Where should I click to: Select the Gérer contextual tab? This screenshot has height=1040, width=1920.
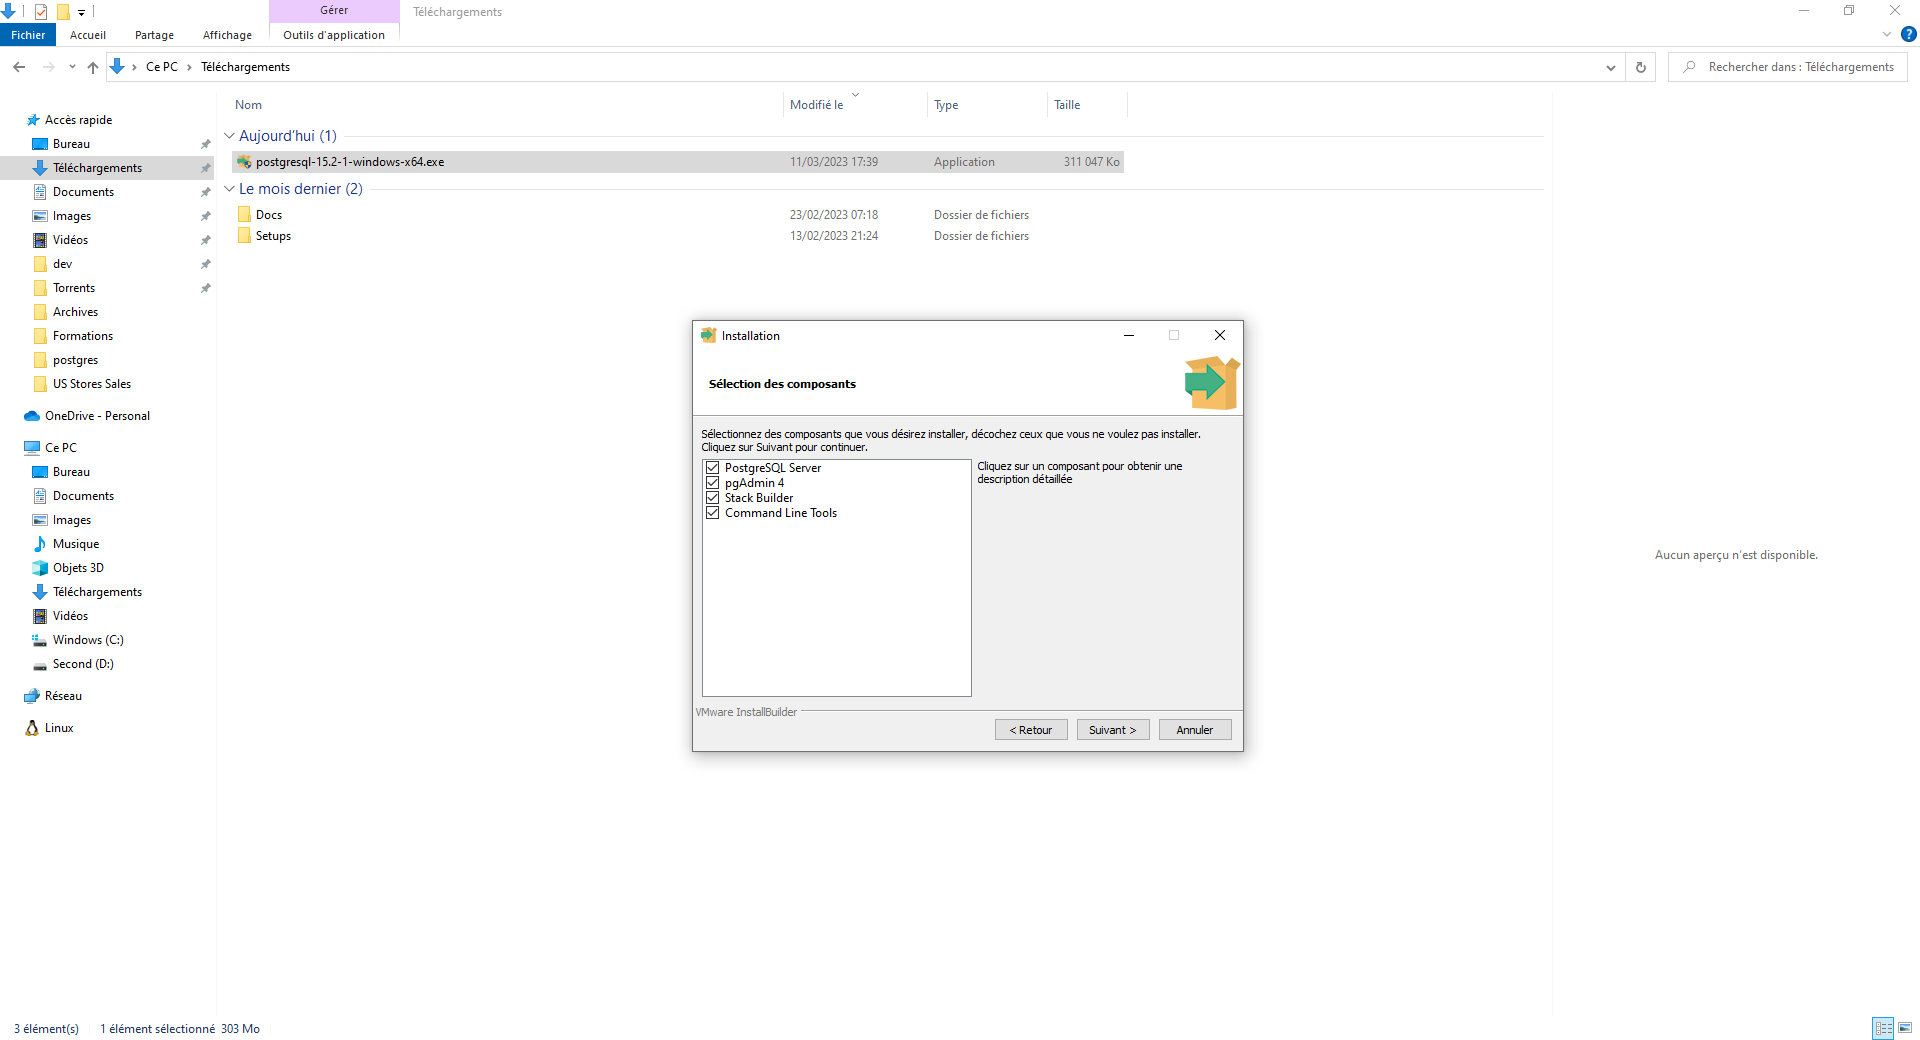[x=334, y=10]
